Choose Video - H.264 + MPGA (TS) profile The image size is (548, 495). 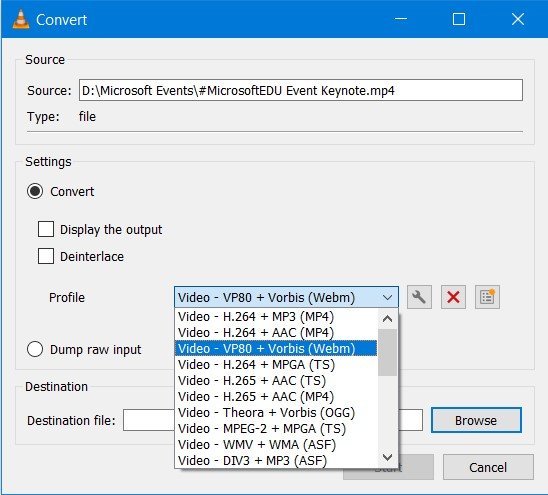(x=276, y=364)
